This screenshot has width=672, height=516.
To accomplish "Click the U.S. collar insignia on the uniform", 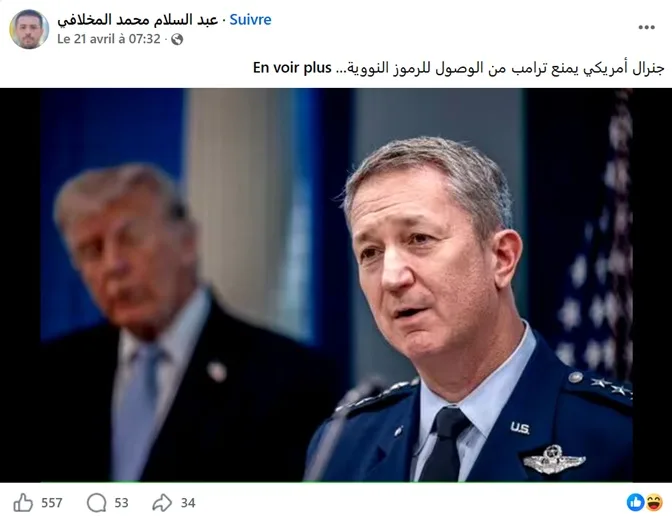I will coord(520,428).
